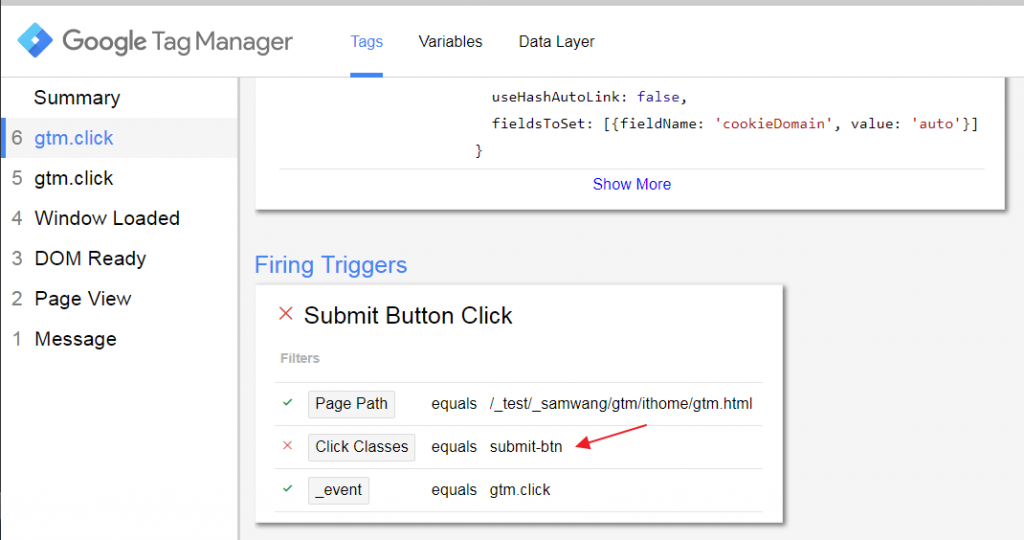
Task: Click the red X beside Submit Button Click
Action: 285,313
